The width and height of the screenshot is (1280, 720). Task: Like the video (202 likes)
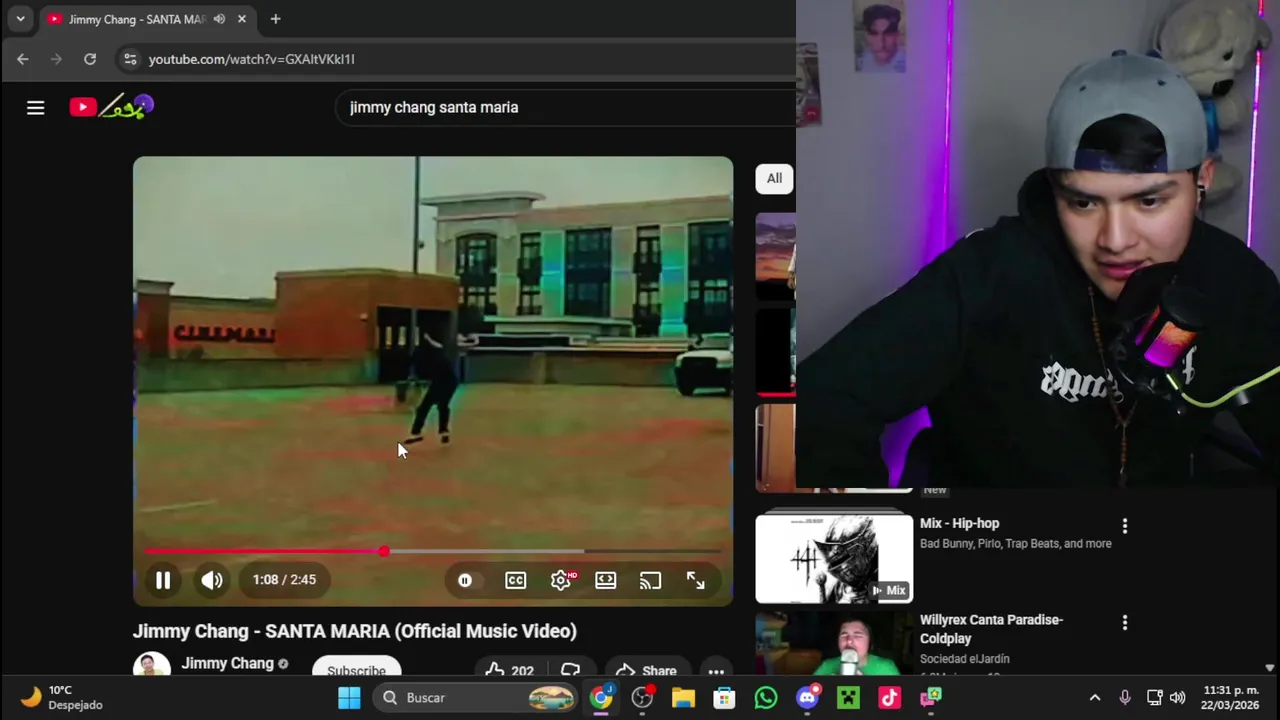pyautogui.click(x=510, y=668)
